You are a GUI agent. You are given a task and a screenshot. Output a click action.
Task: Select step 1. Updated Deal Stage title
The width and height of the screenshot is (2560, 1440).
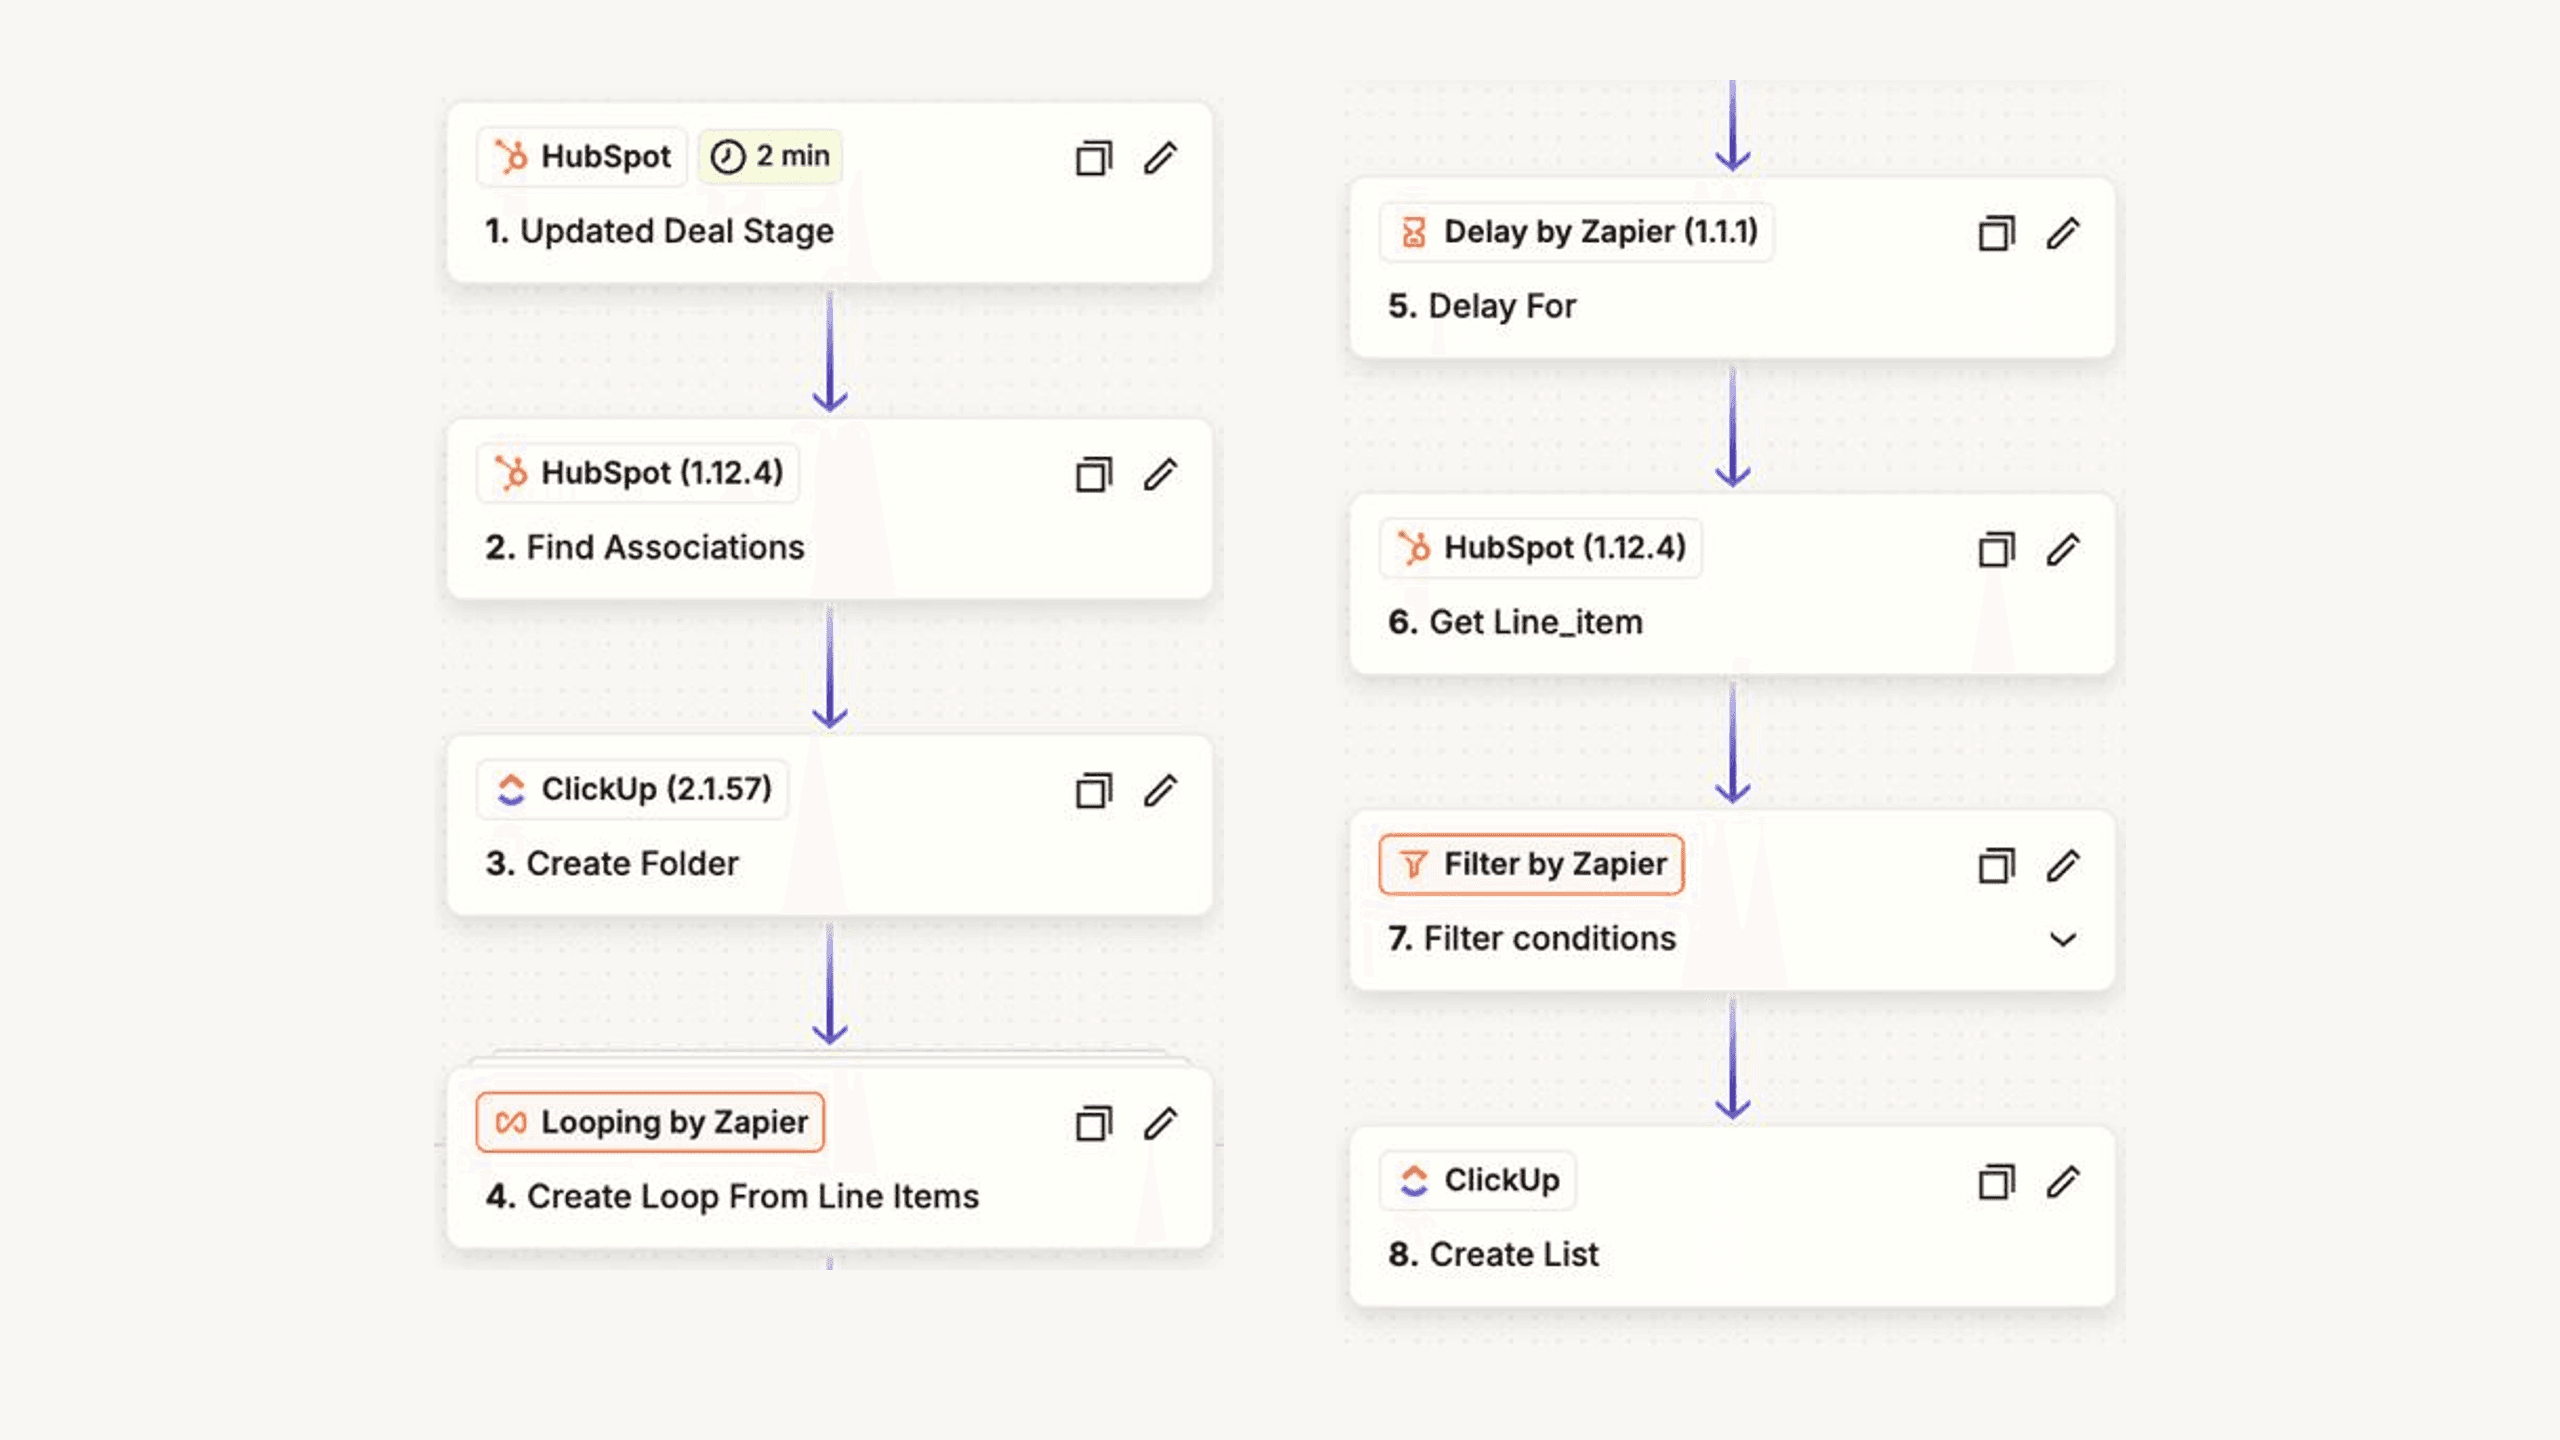pyautogui.click(x=659, y=231)
